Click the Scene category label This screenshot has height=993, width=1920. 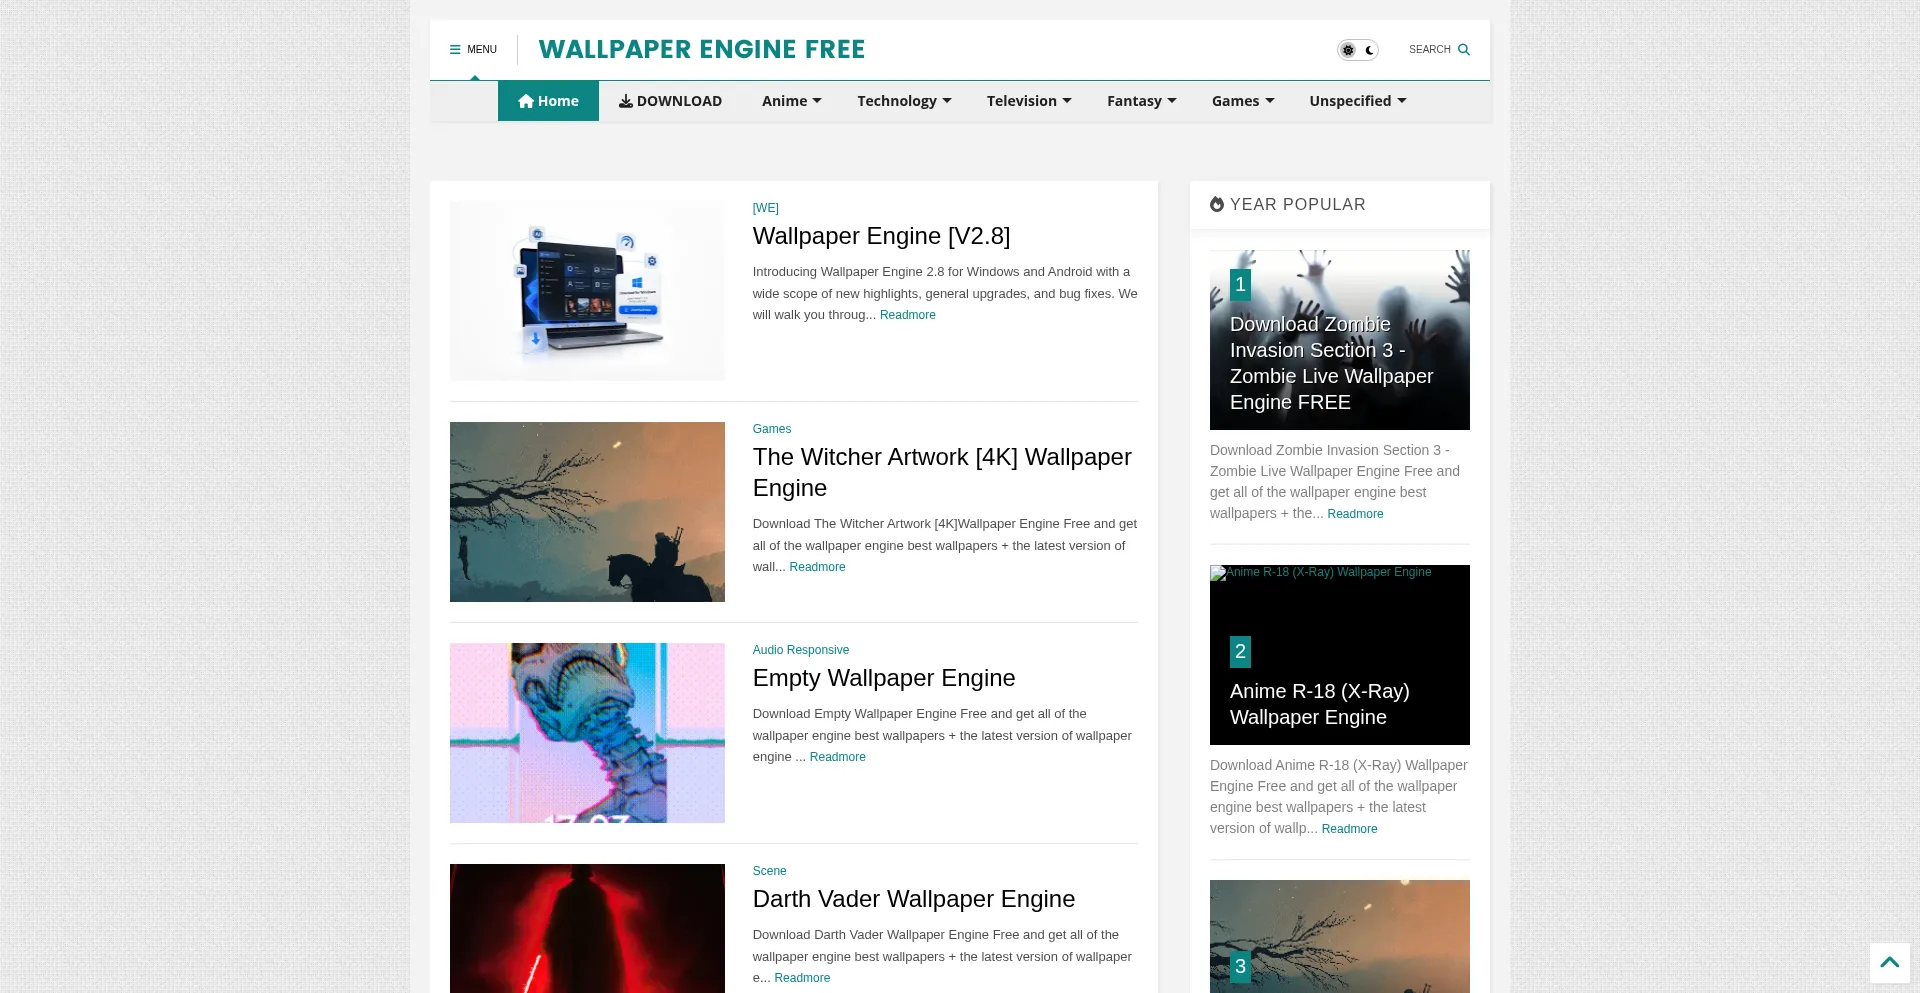(x=769, y=871)
